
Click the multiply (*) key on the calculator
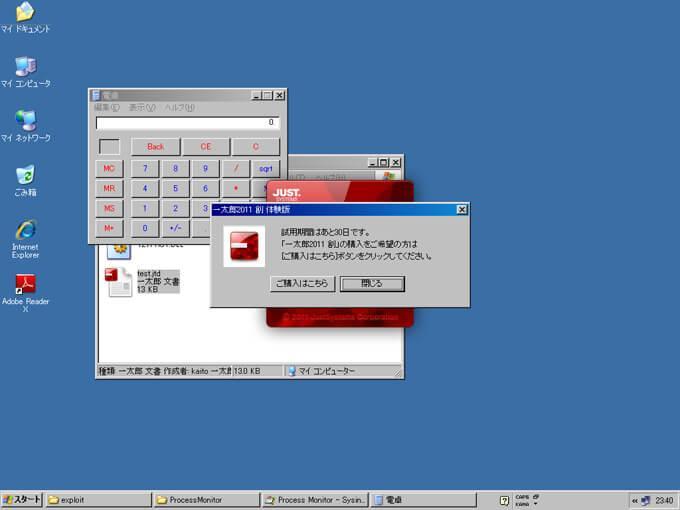pos(235,188)
